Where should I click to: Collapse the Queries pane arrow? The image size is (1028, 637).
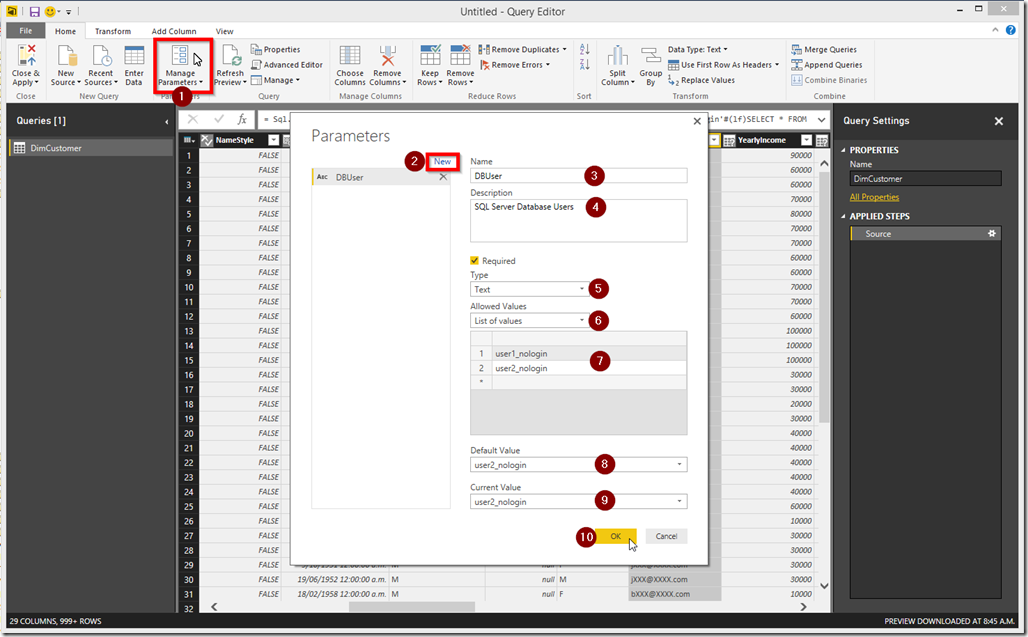167,121
